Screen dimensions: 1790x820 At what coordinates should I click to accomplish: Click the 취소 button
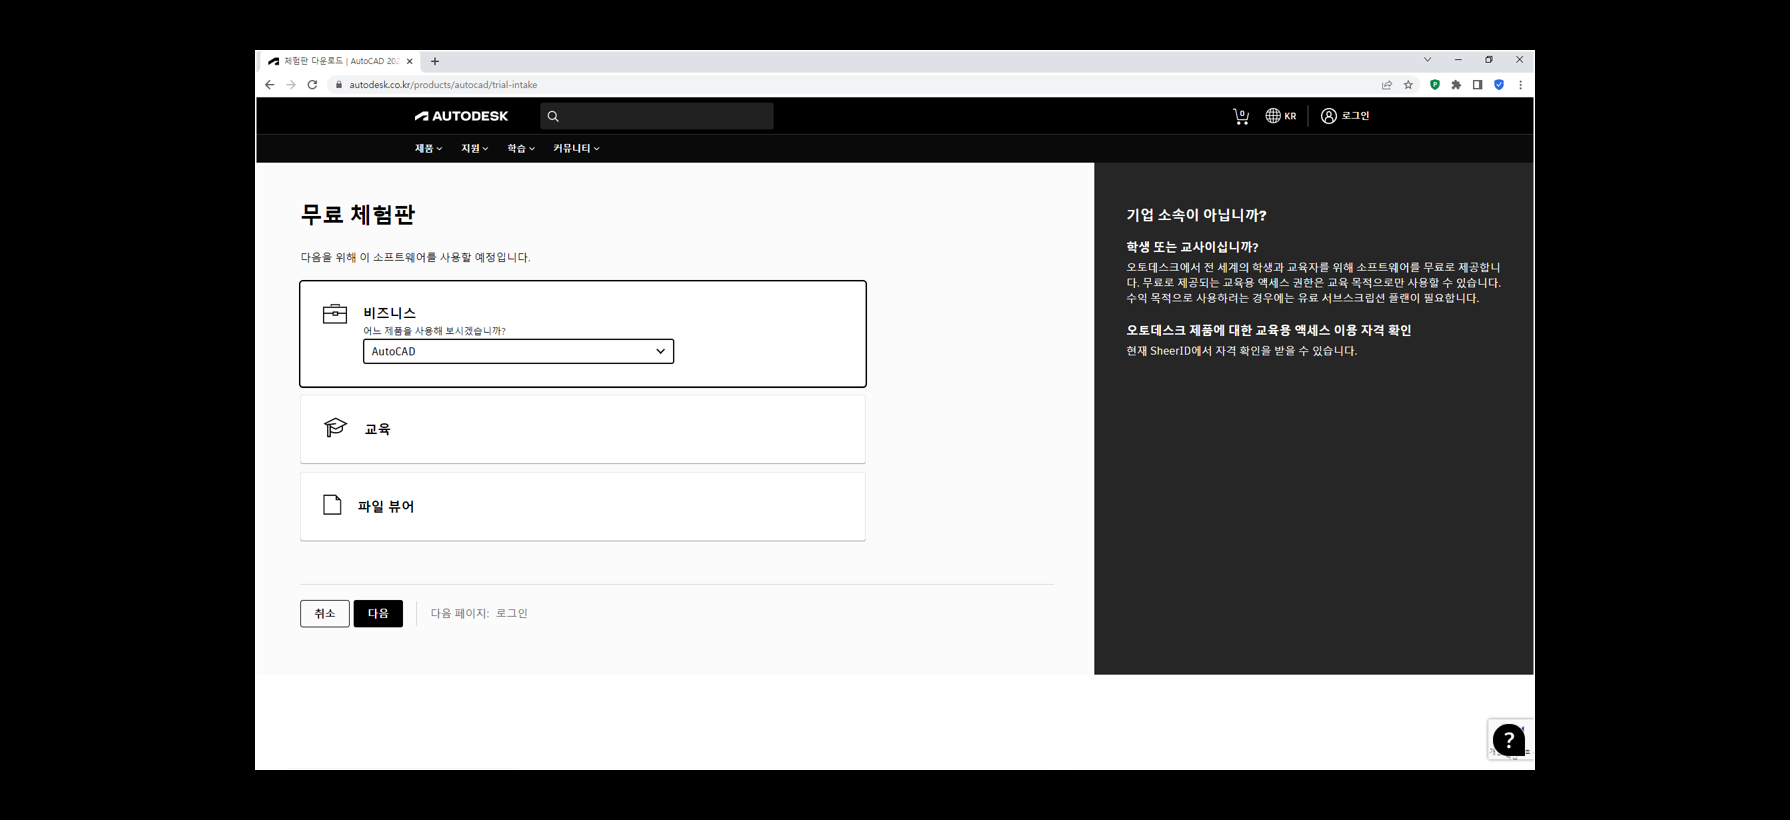325,613
